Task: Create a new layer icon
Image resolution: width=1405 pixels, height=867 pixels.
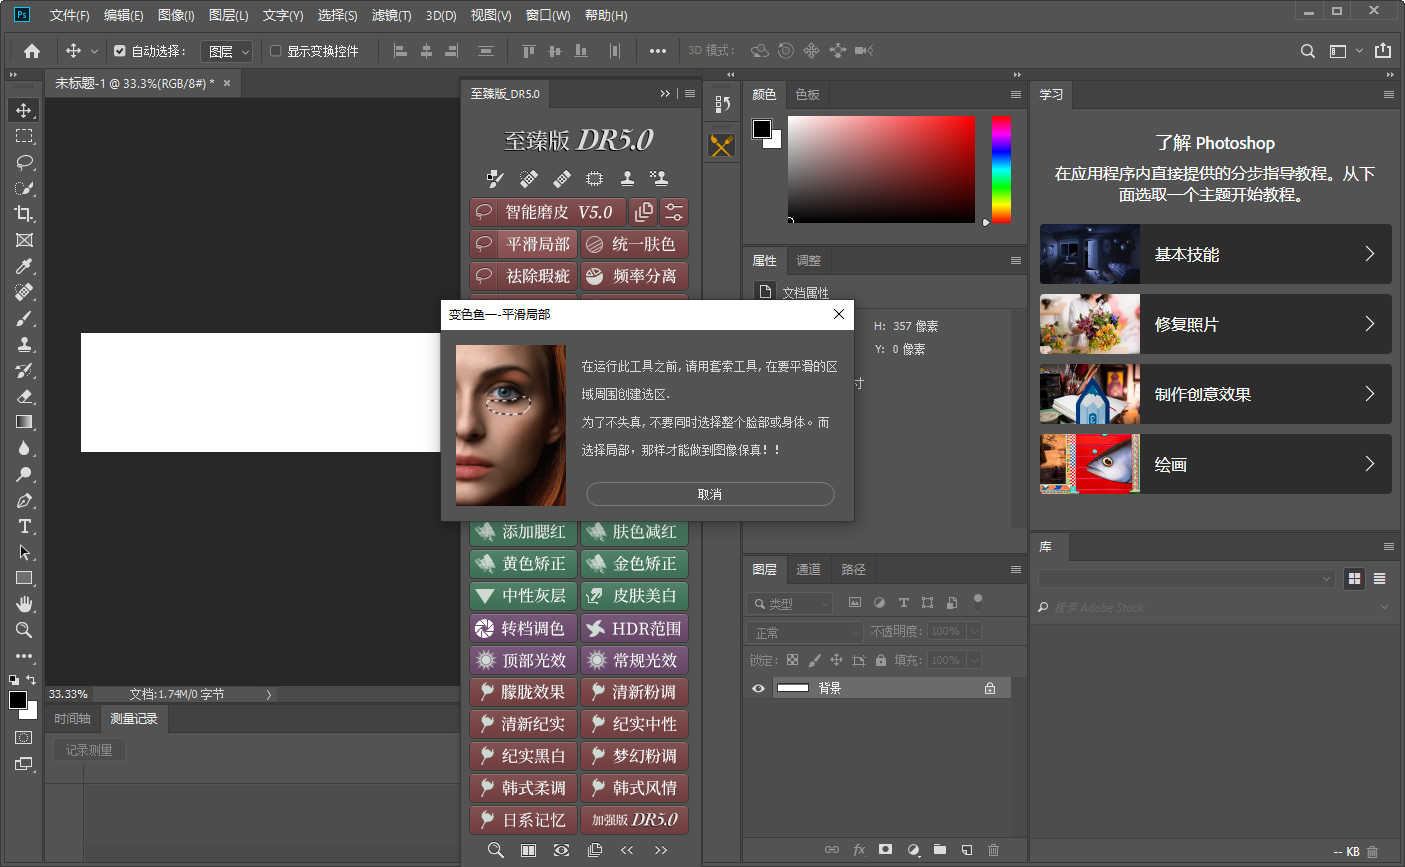Action: 967,849
